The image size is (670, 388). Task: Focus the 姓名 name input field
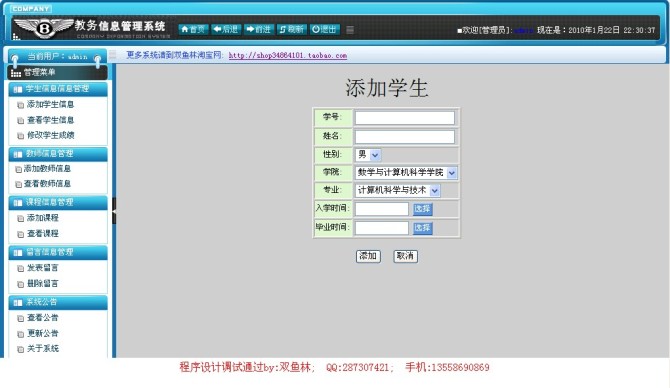pyautogui.click(x=405, y=137)
